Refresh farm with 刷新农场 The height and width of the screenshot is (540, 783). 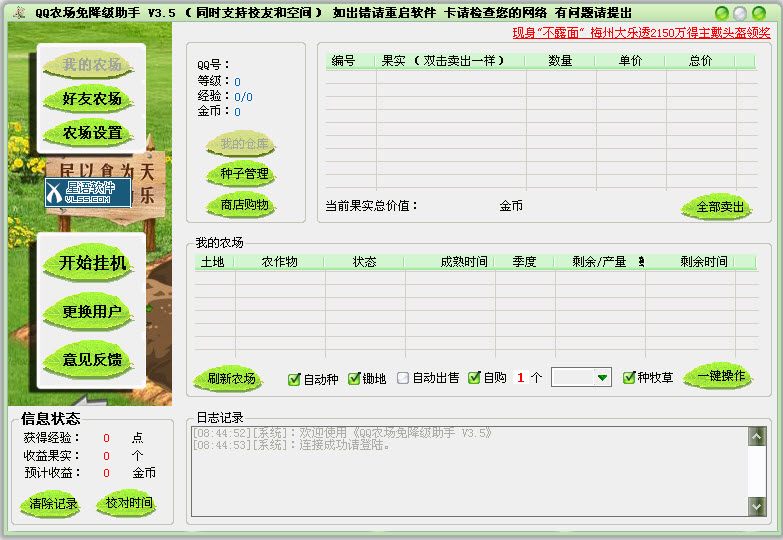[229, 379]
